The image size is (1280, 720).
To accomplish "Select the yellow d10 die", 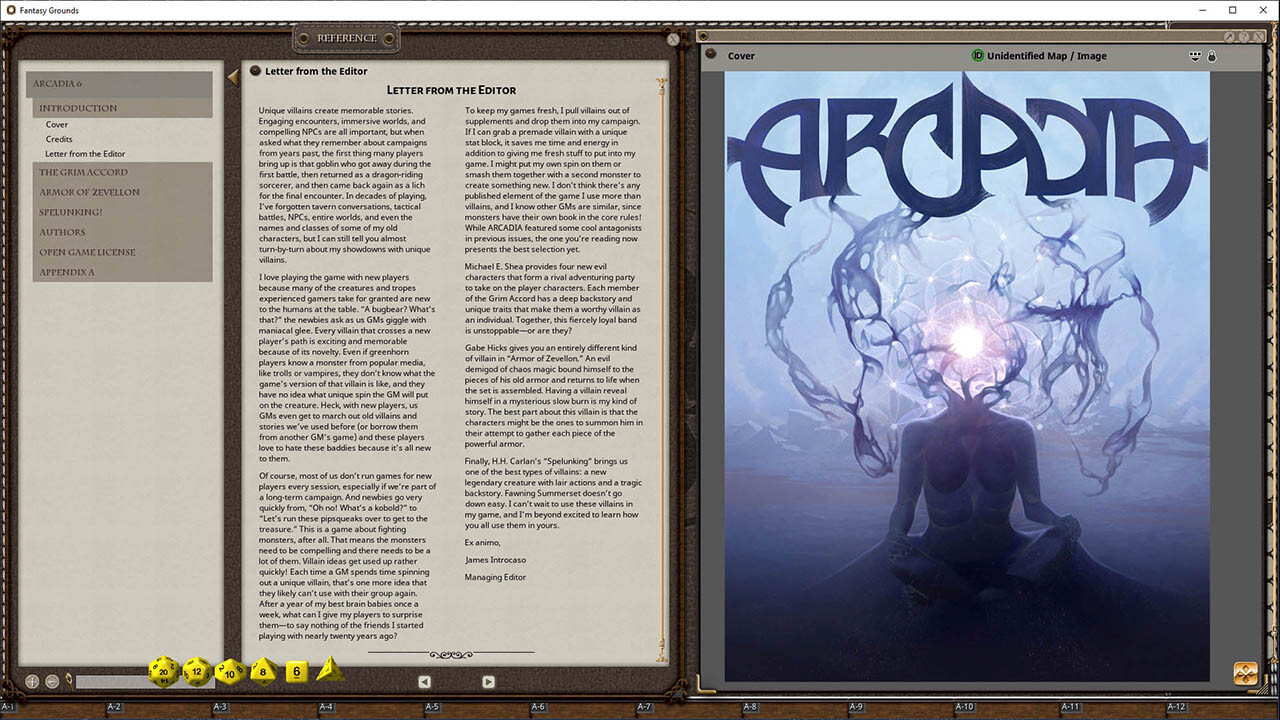I will (230, 671).
